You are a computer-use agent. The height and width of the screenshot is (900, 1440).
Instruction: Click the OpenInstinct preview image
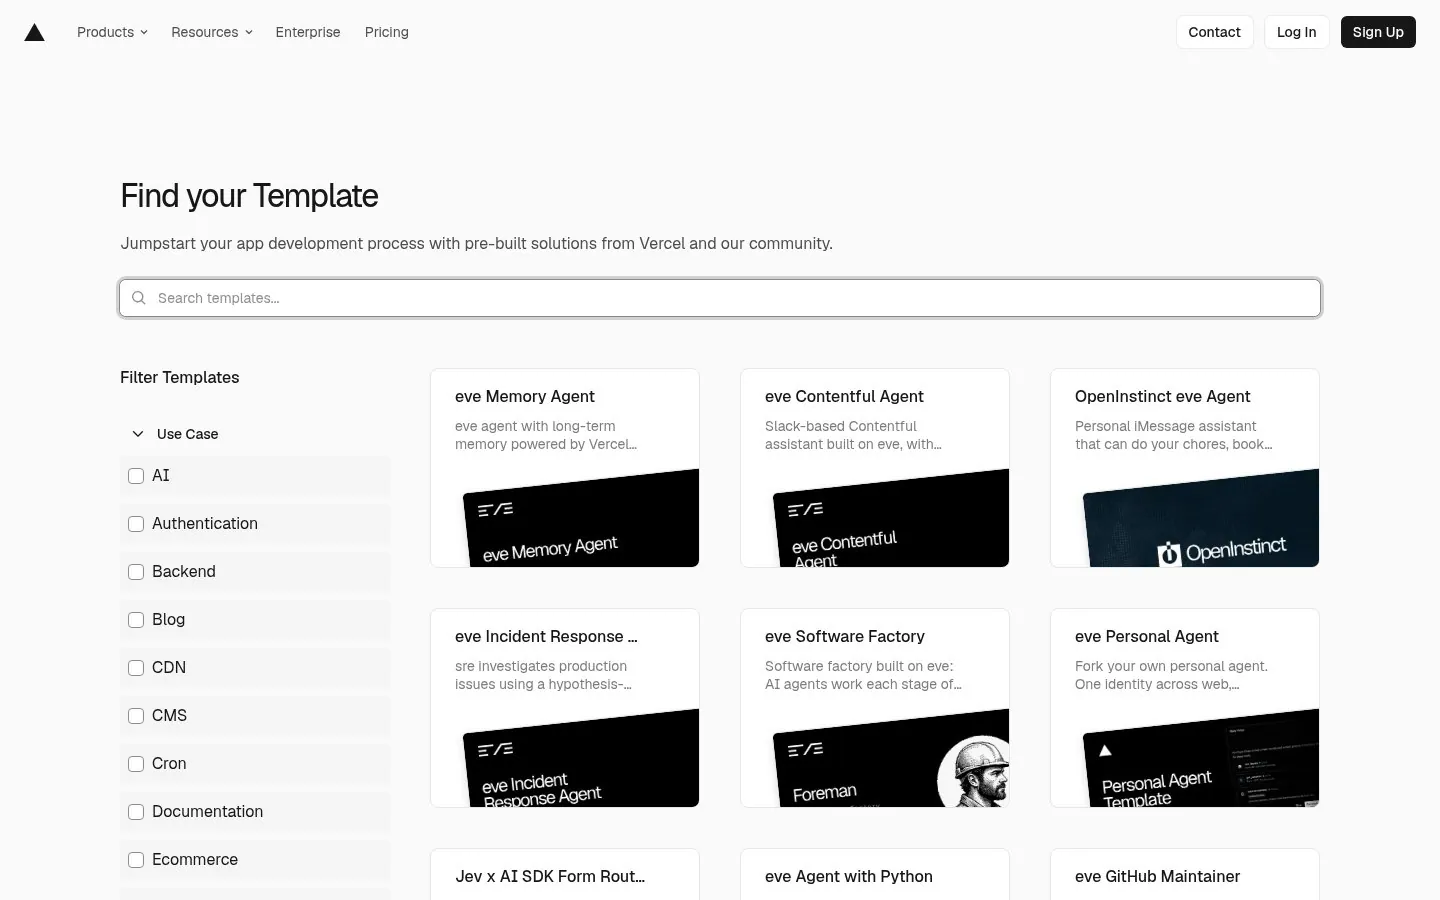(x=1201, y=518)
